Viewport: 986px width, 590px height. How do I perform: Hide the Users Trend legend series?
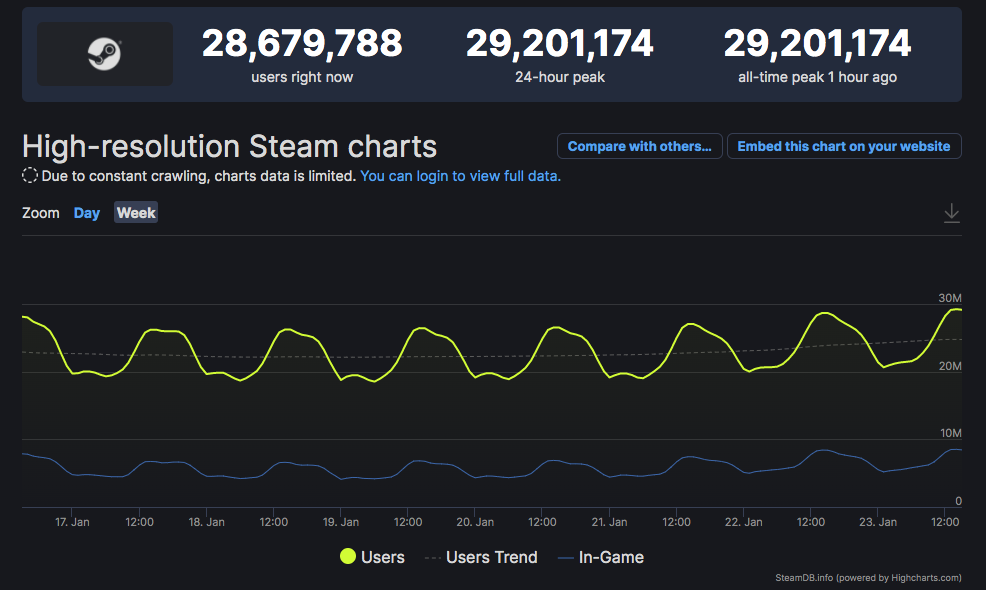pyautogui.click(x=481, y=557)
